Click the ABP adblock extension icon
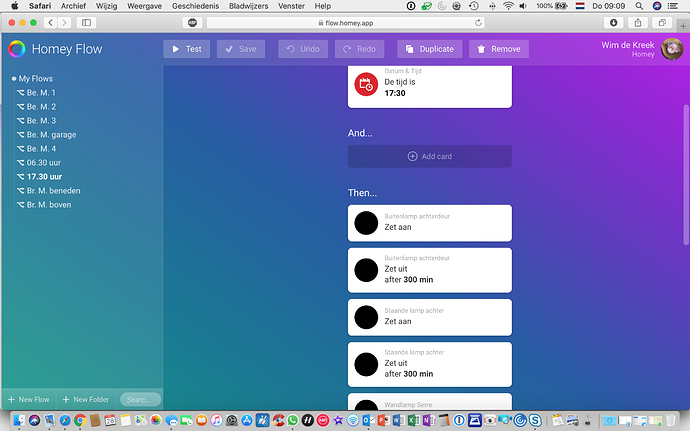 pyautogui.click(x=192, y=23)
